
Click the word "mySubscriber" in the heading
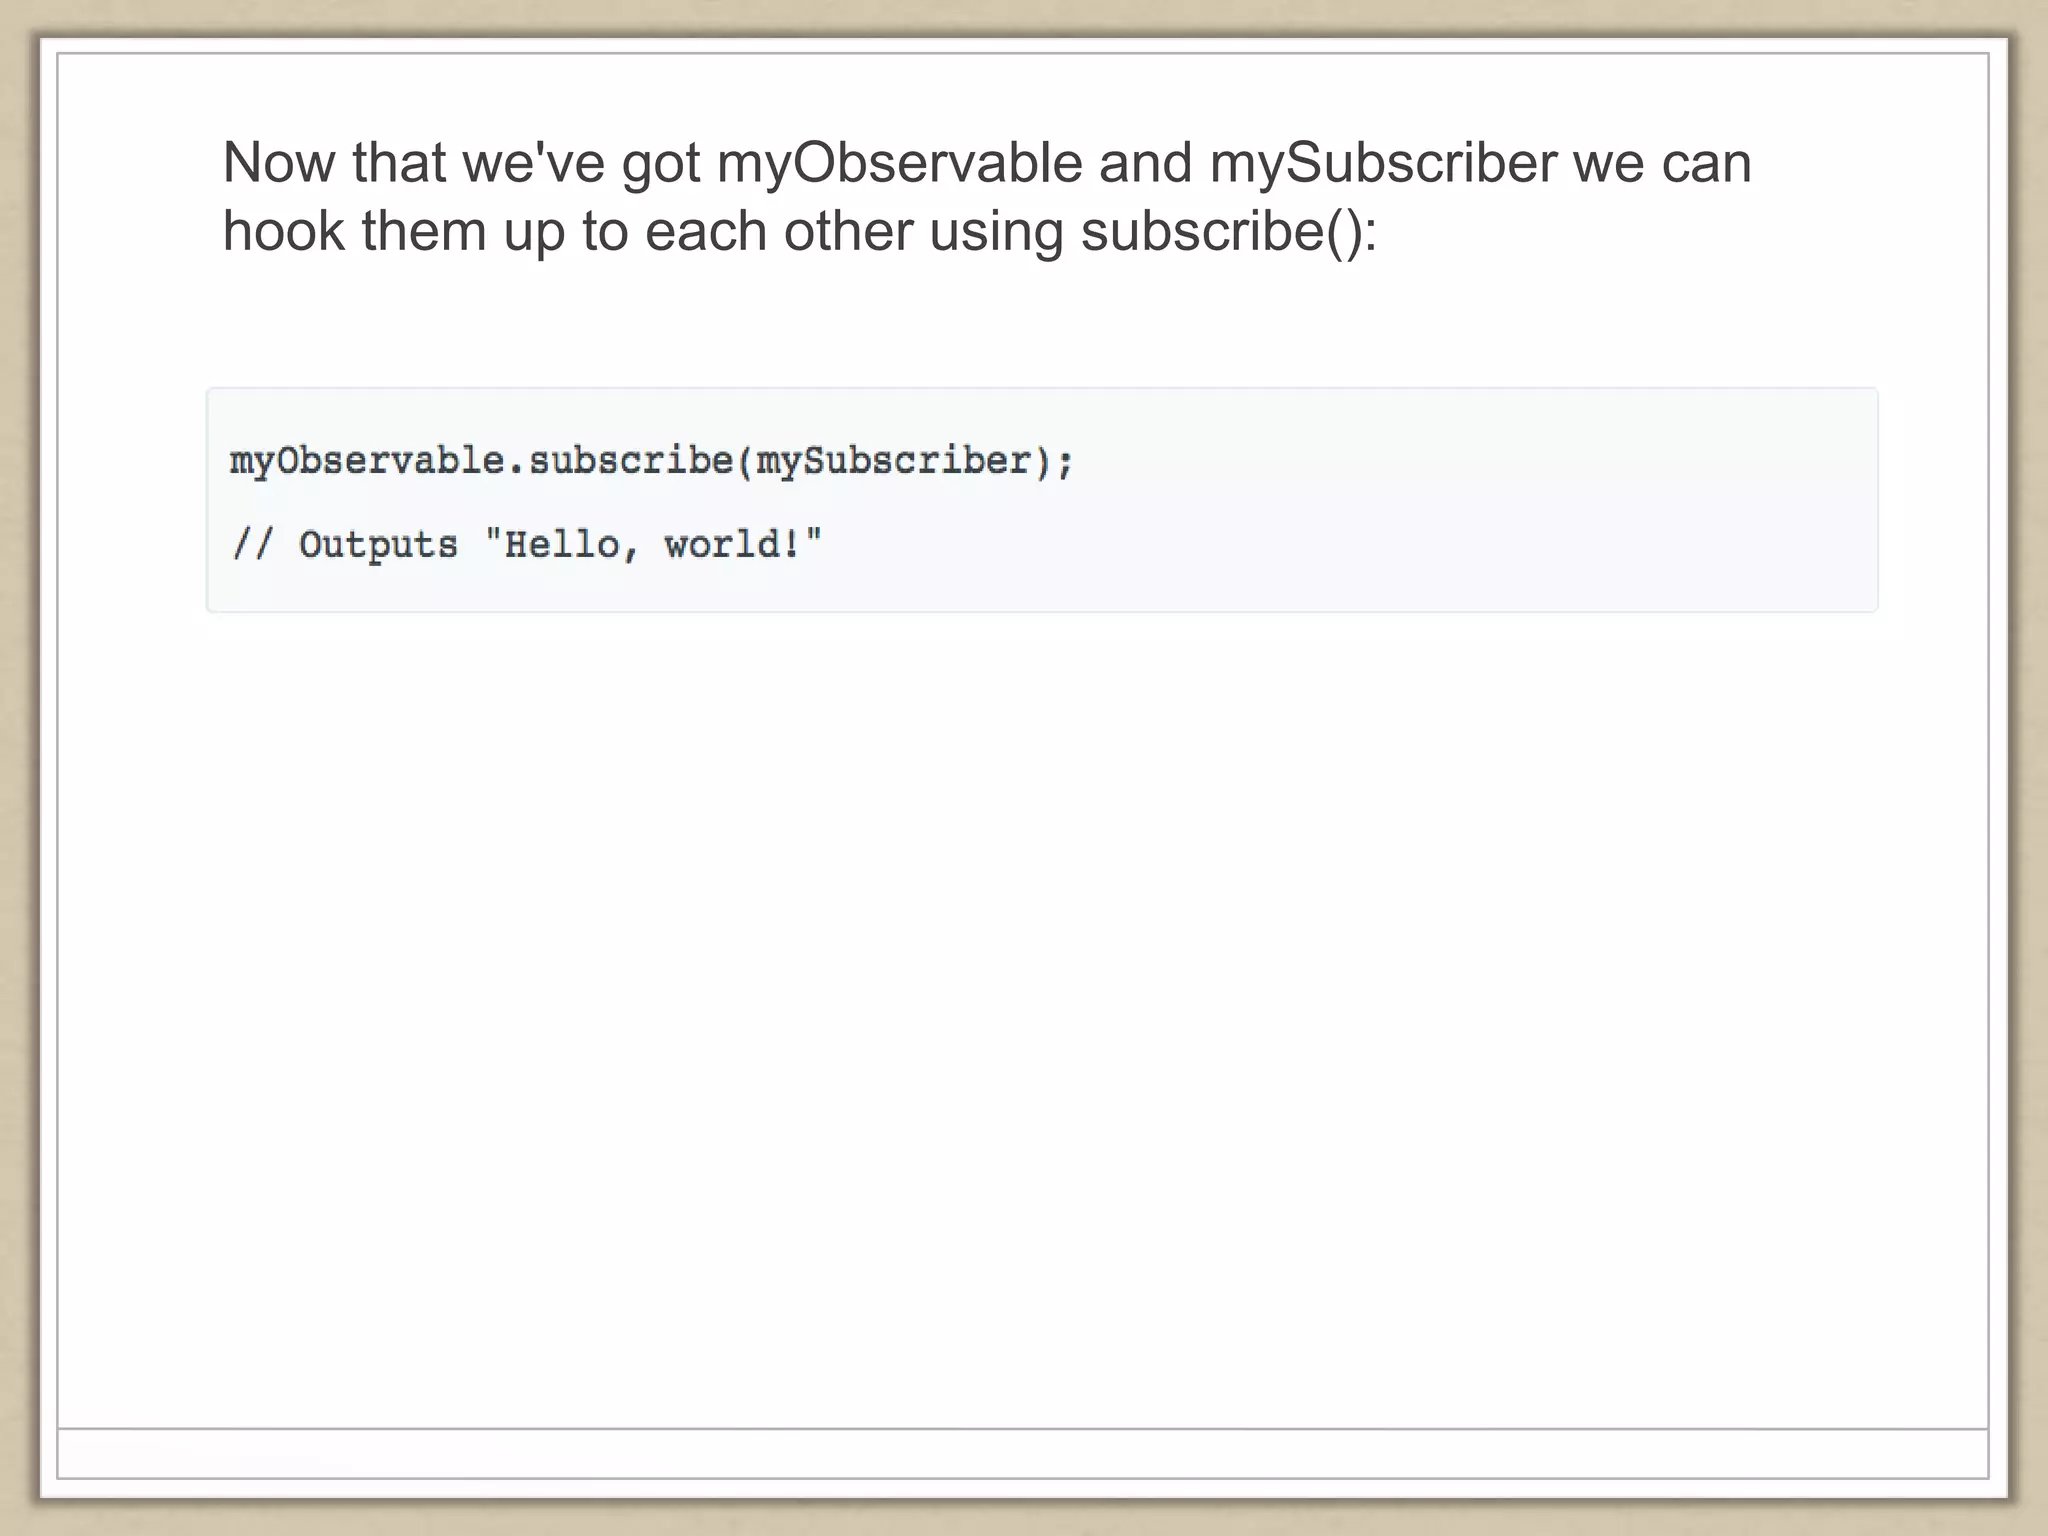1383,163
